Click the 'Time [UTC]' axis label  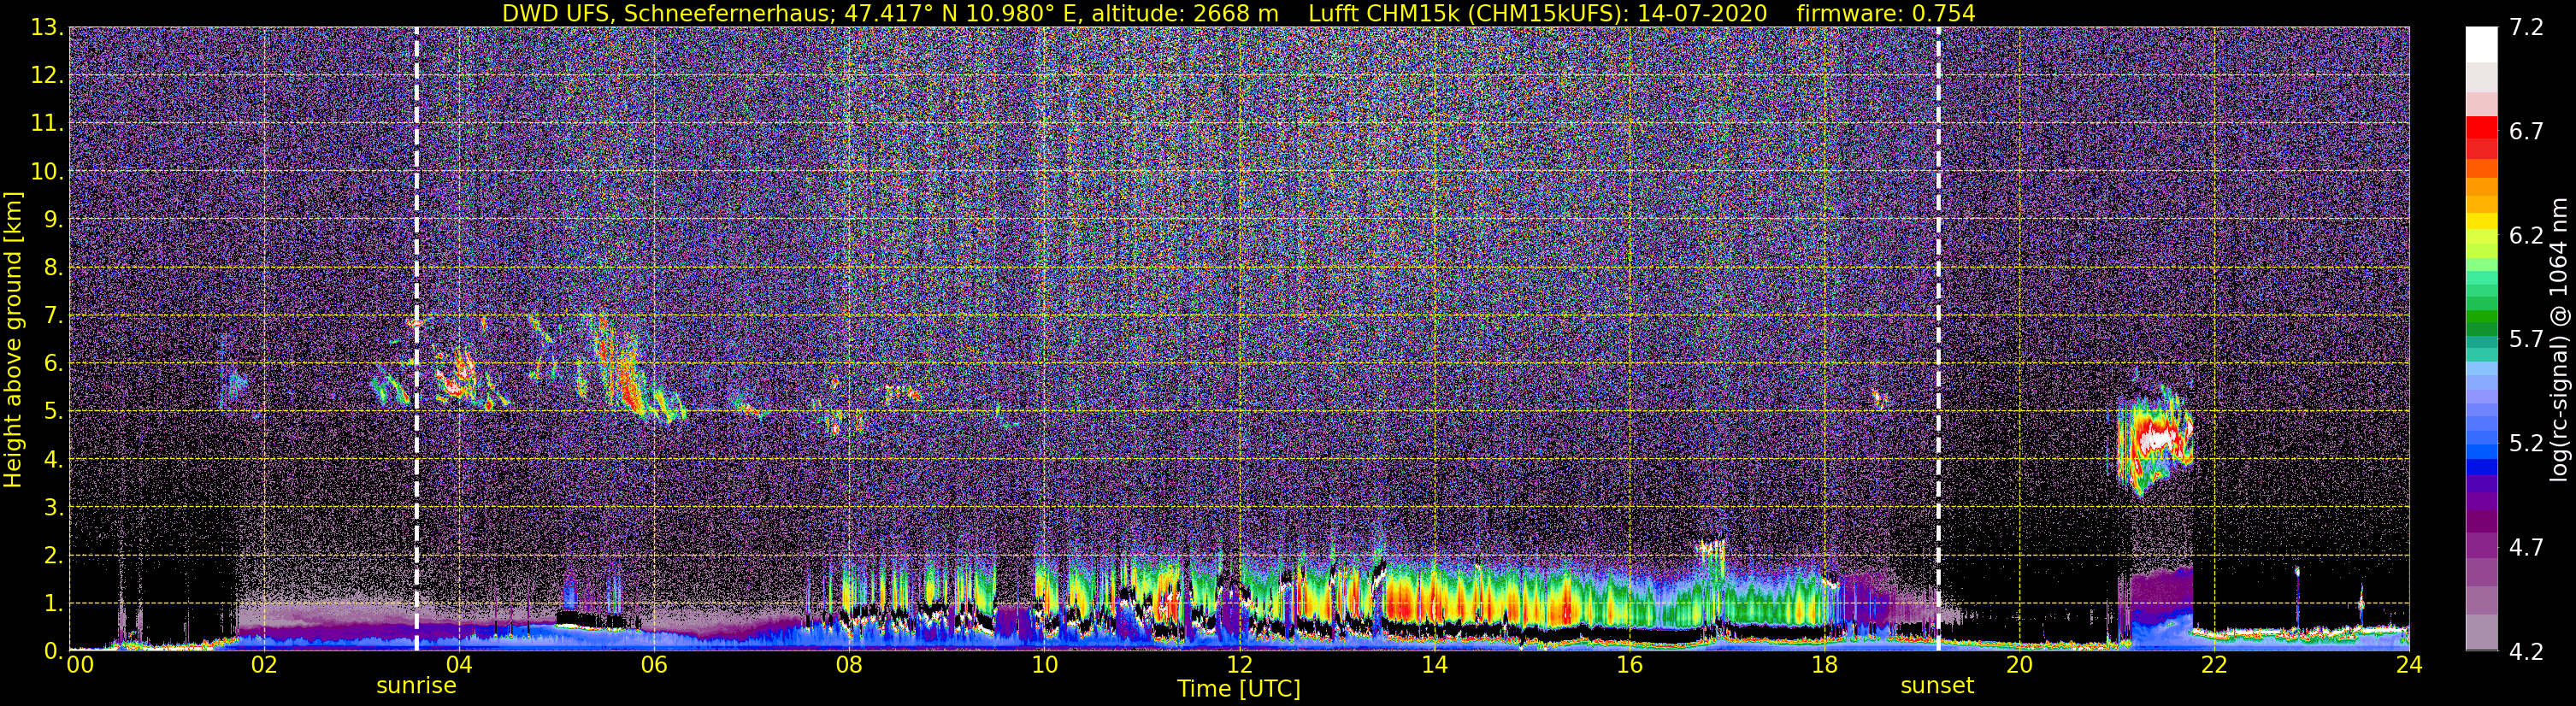pos(1239,689)
